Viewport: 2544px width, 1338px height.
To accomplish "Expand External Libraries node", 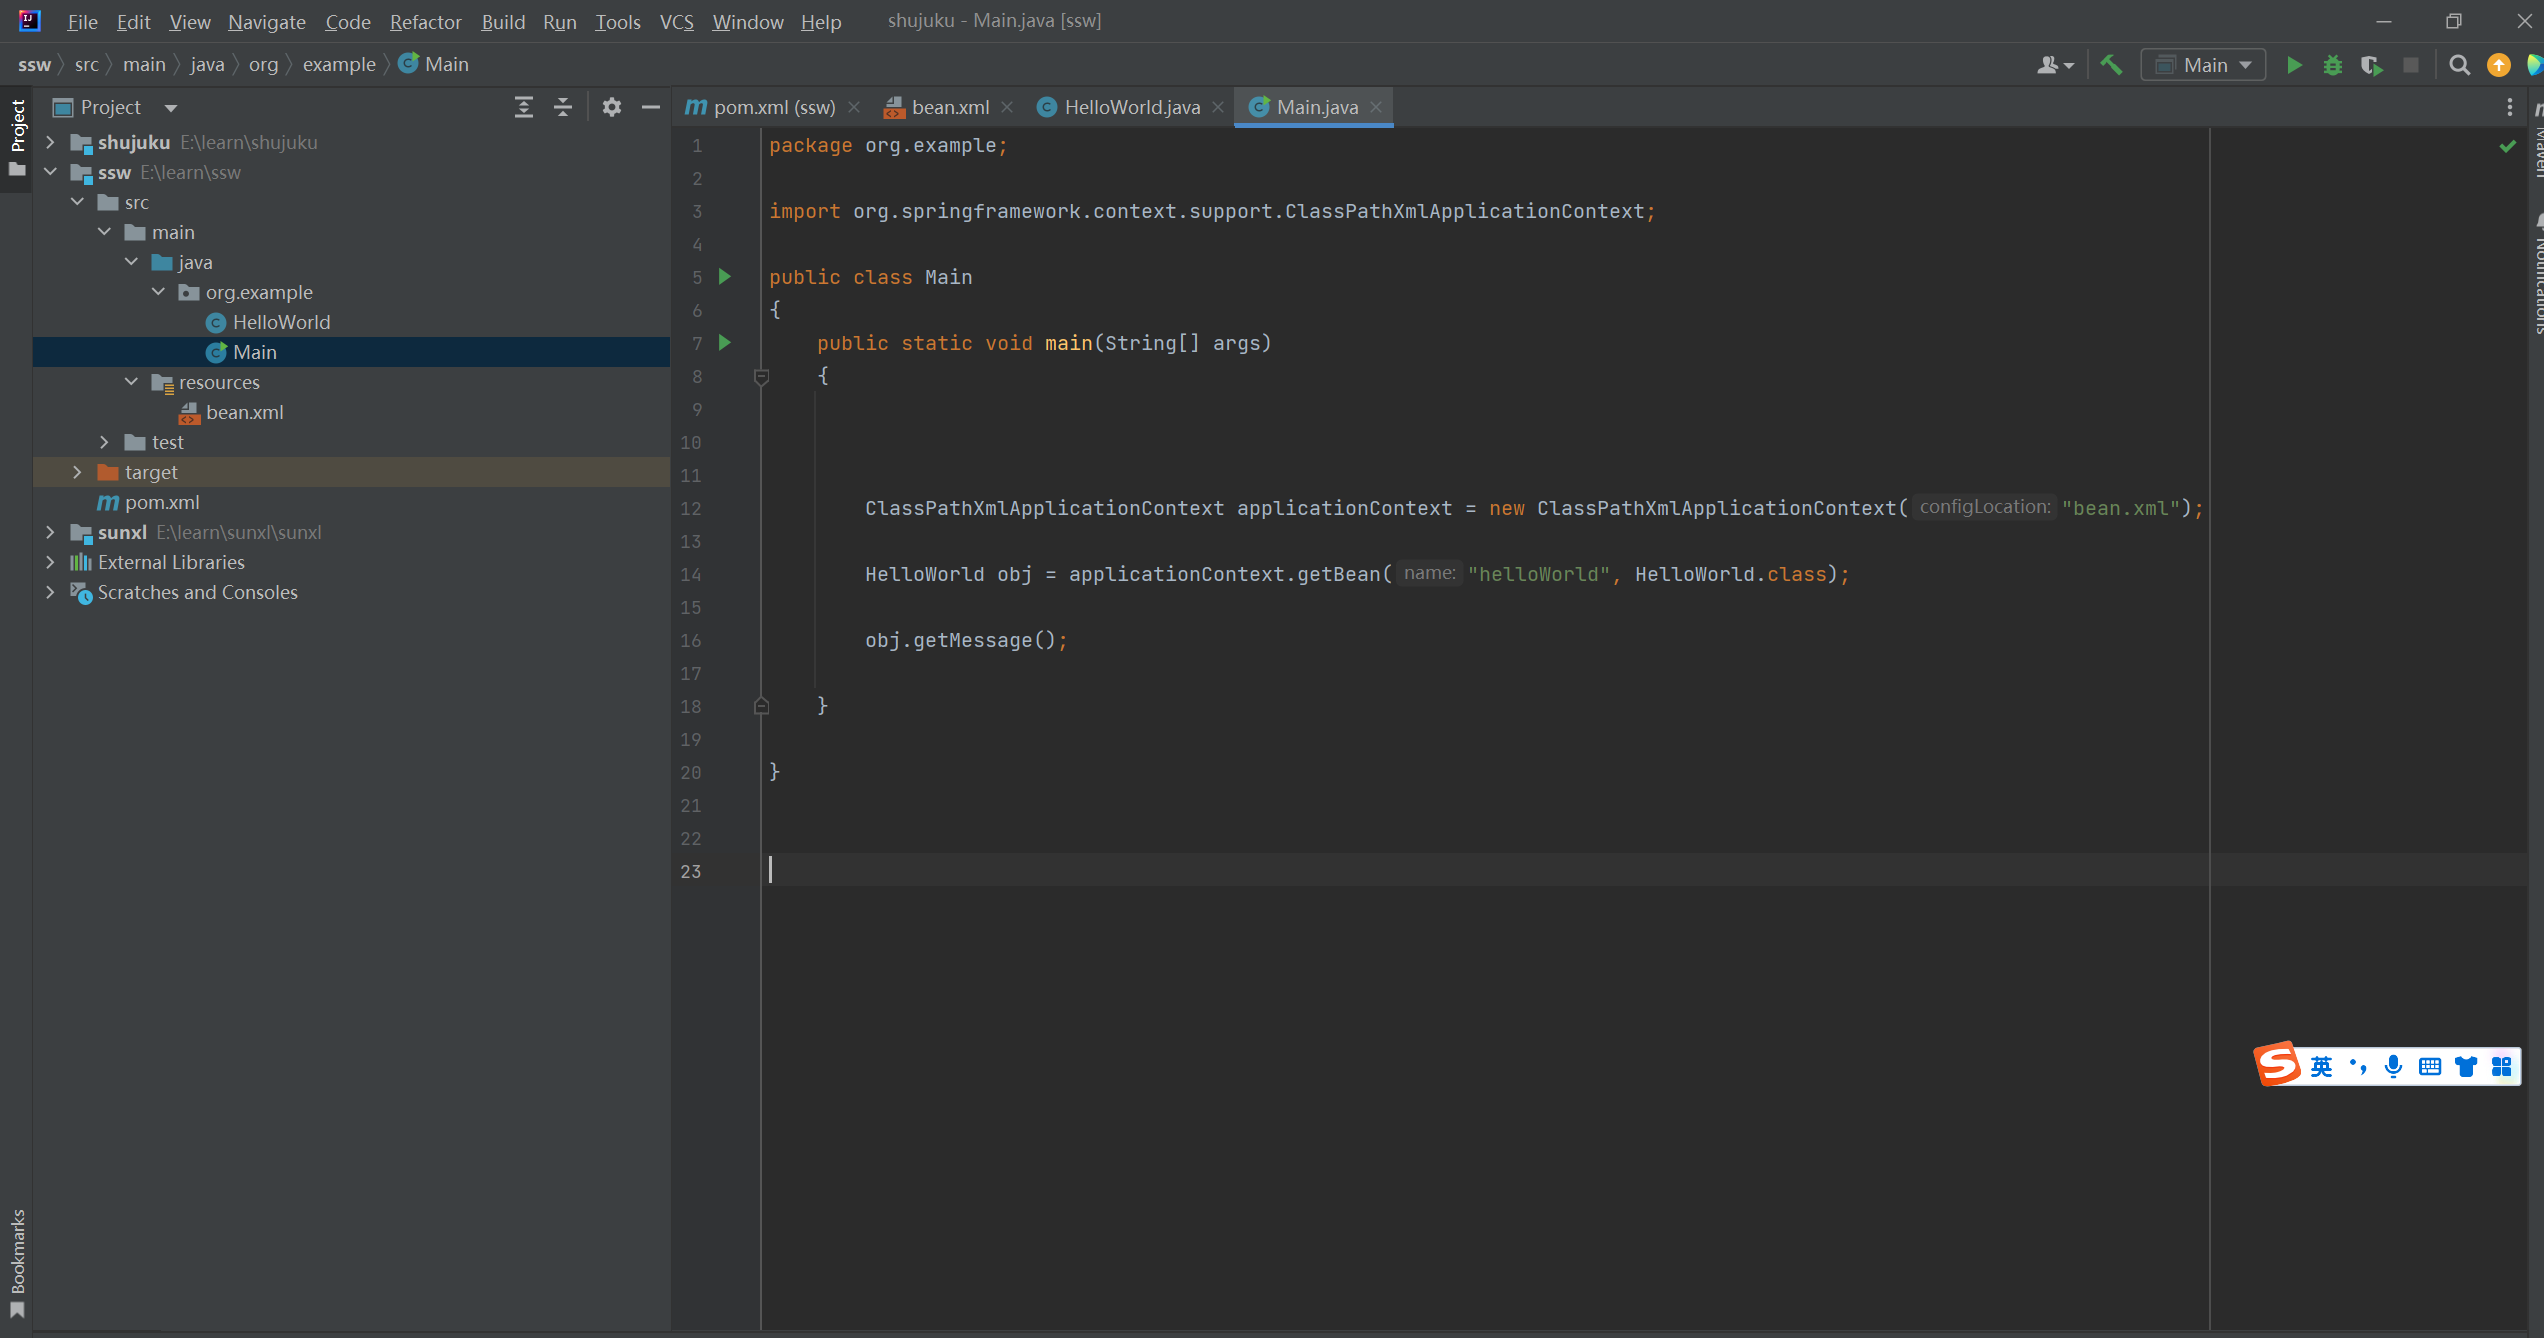I will [50, 562].
